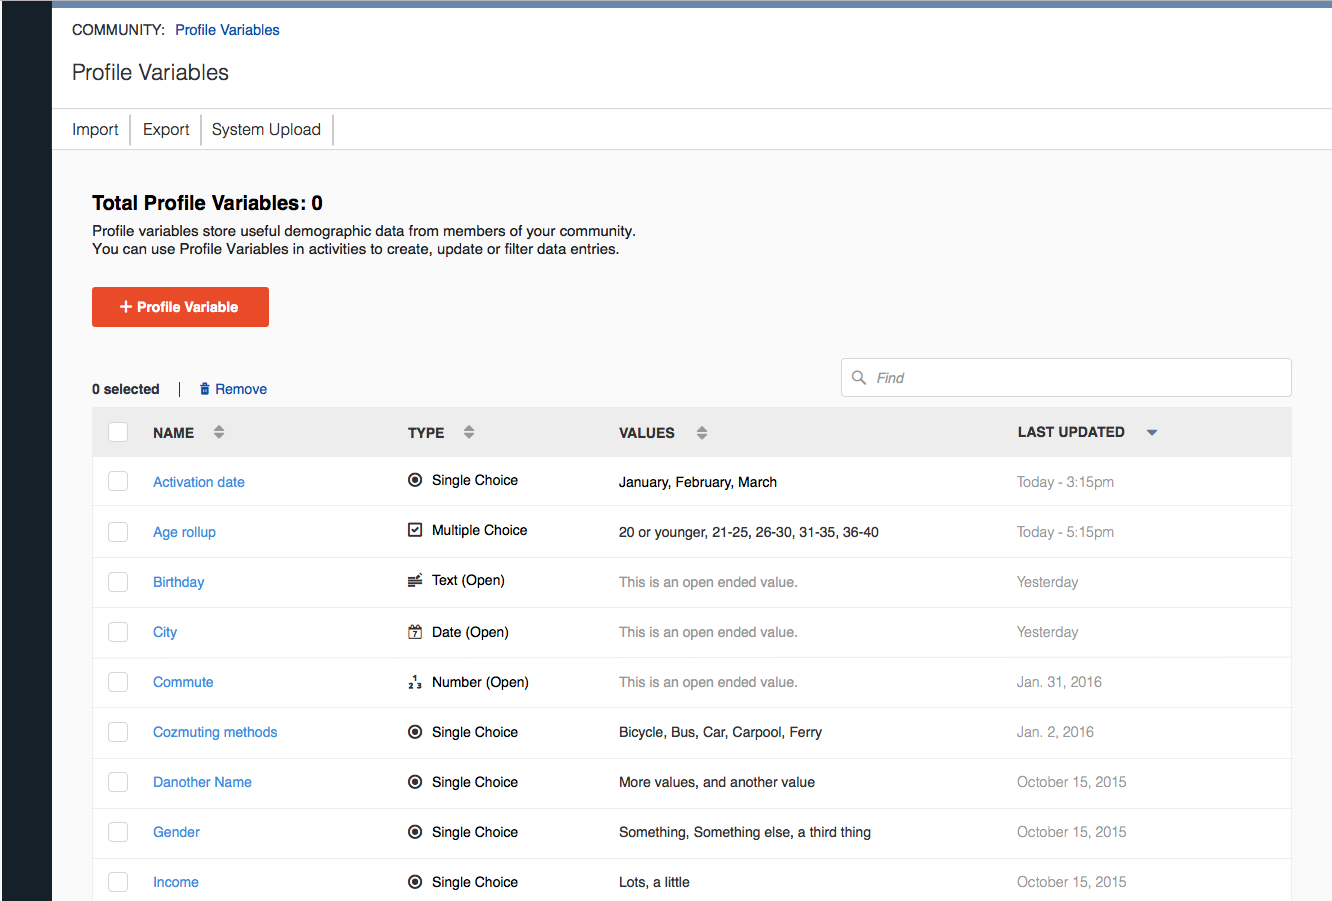Click the Number (Open) icon in Commute row
The image size is (1332, 901).
point(415,682)
